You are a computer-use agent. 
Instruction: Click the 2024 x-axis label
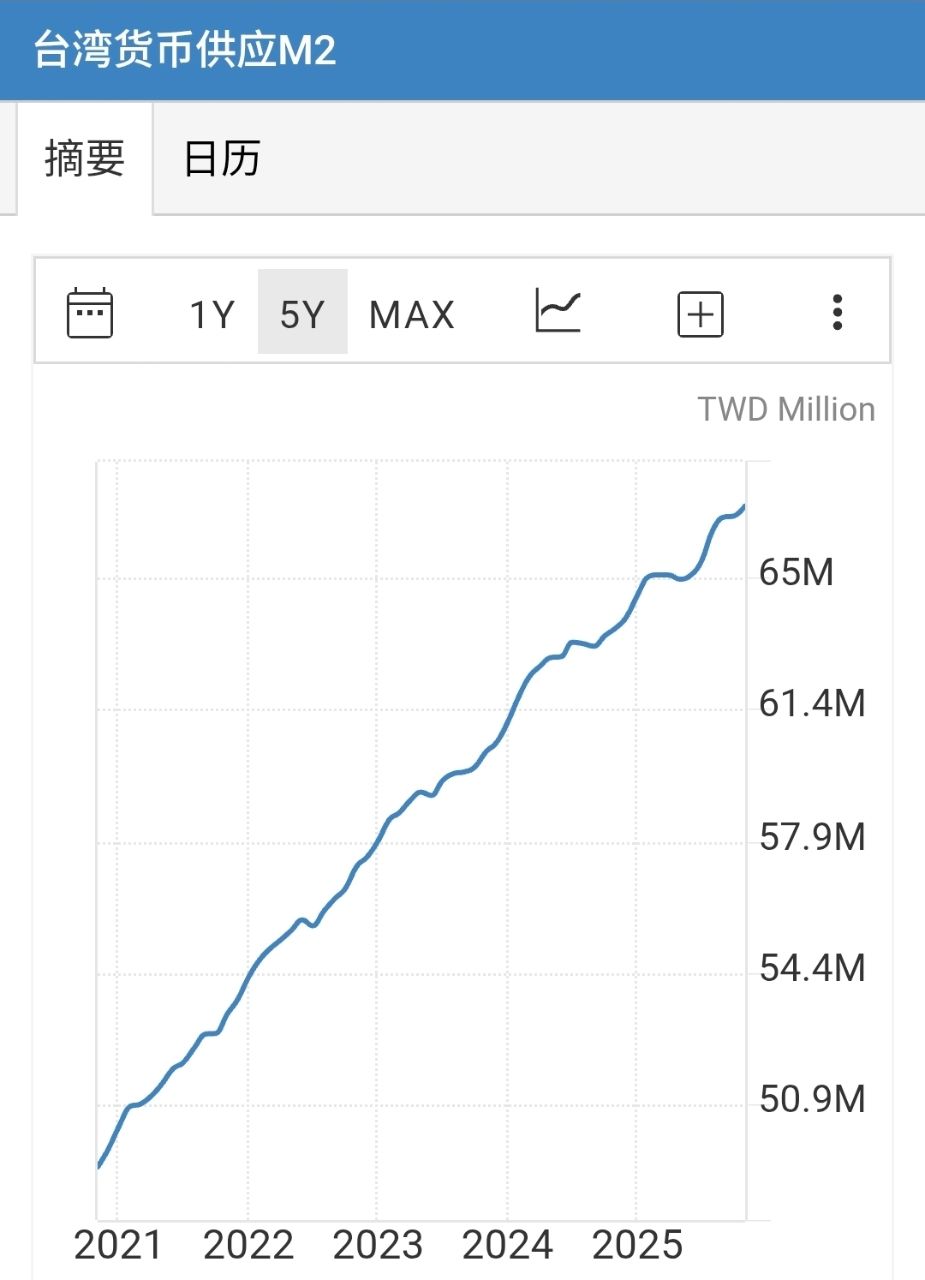[x=508, y=1246]
